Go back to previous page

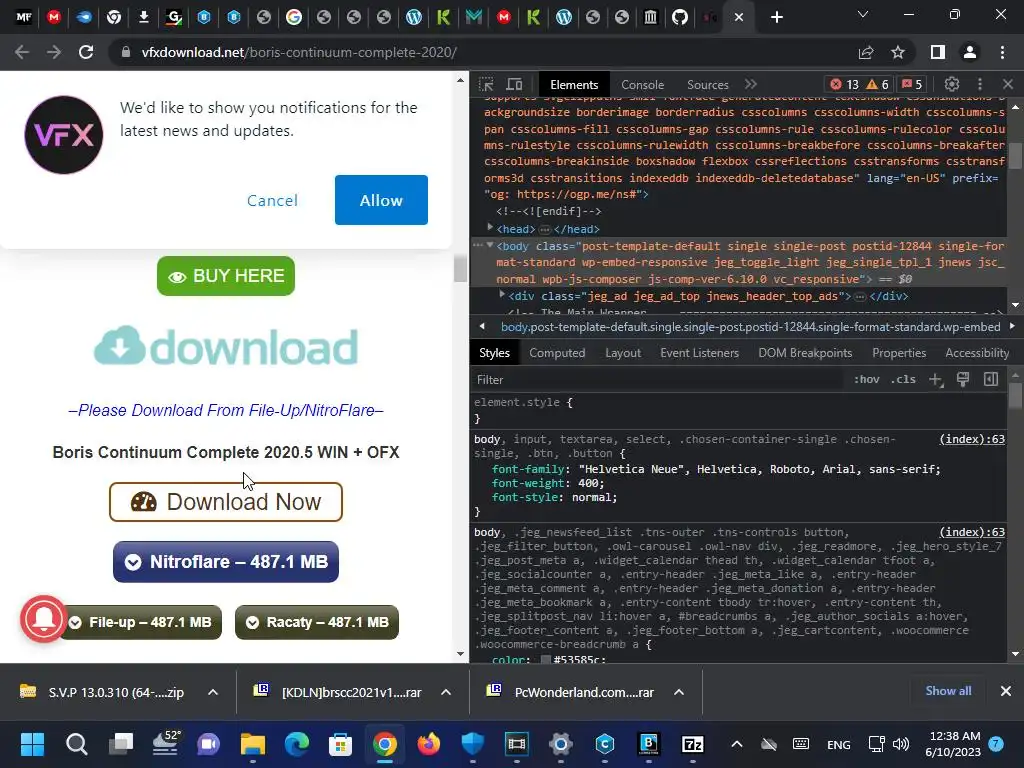coord(22,52)
